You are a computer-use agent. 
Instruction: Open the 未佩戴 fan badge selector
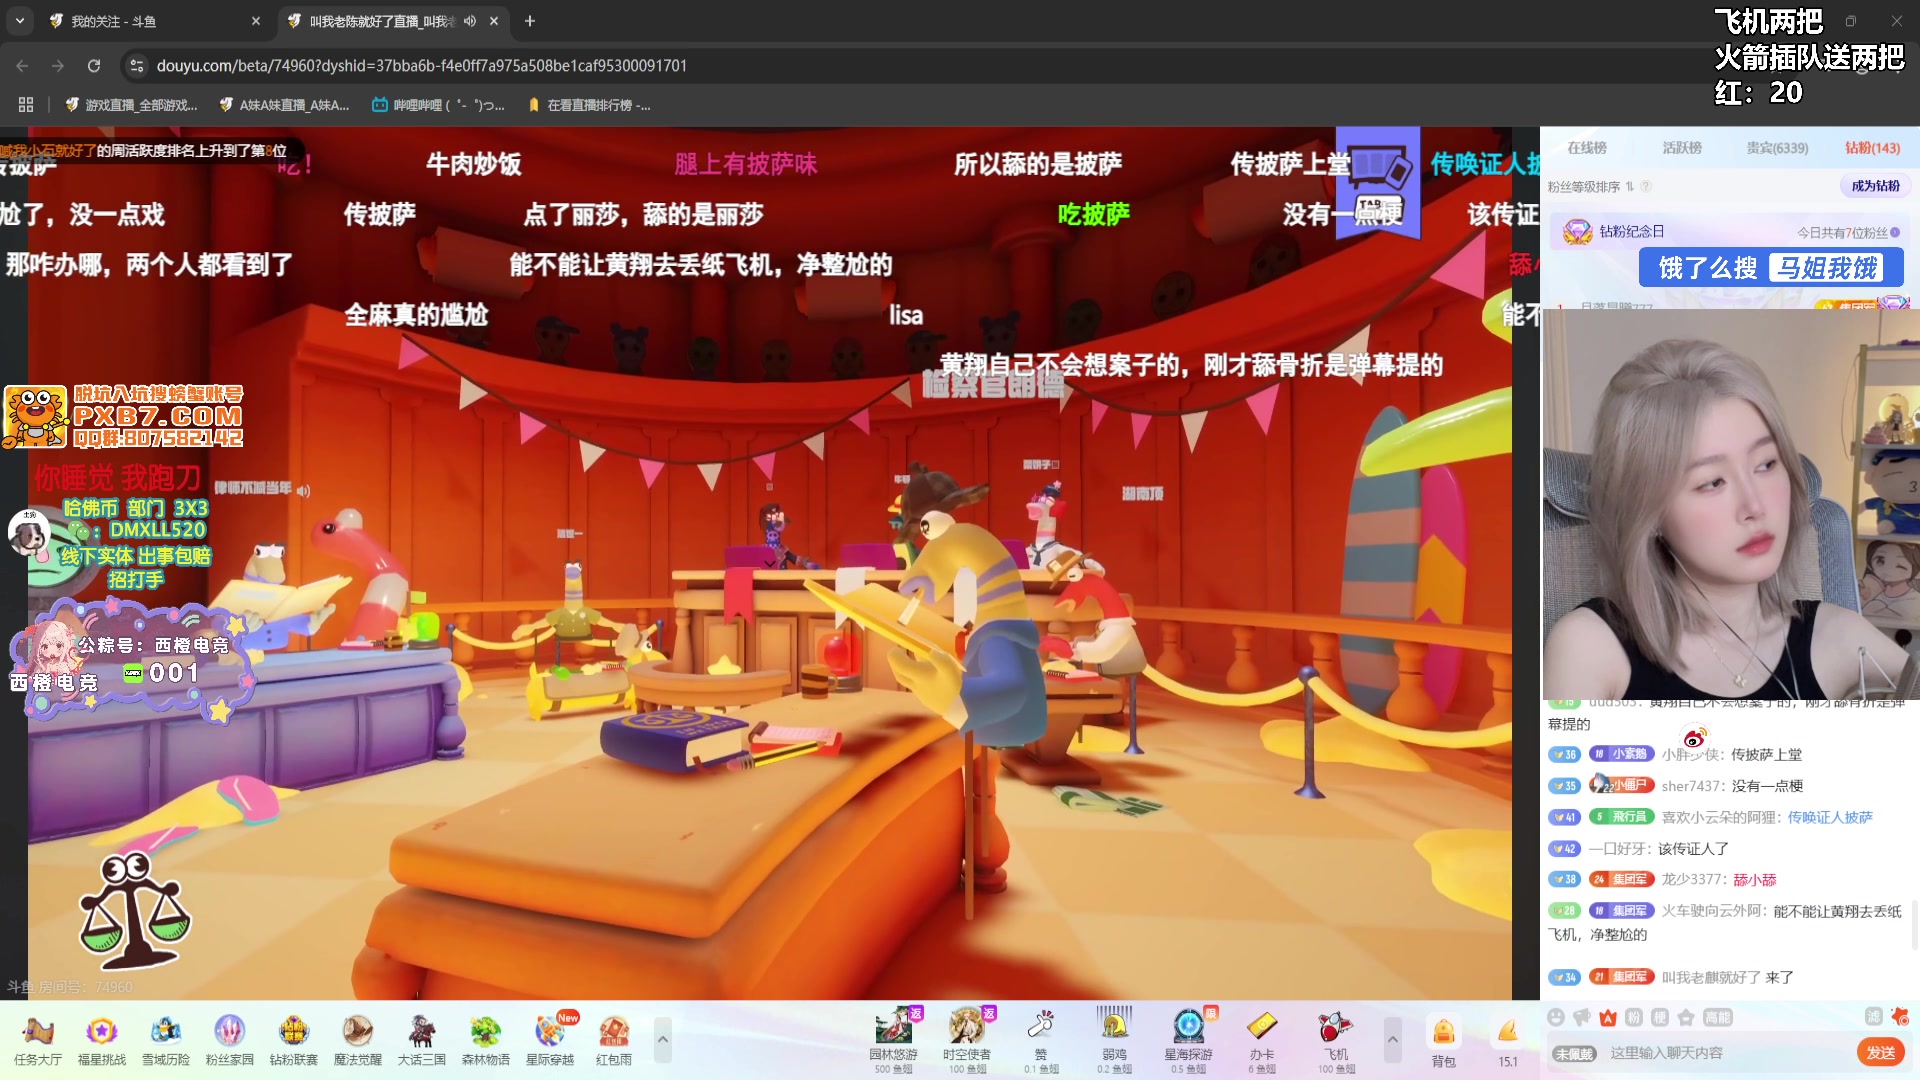click(x=1574, y=1053)
